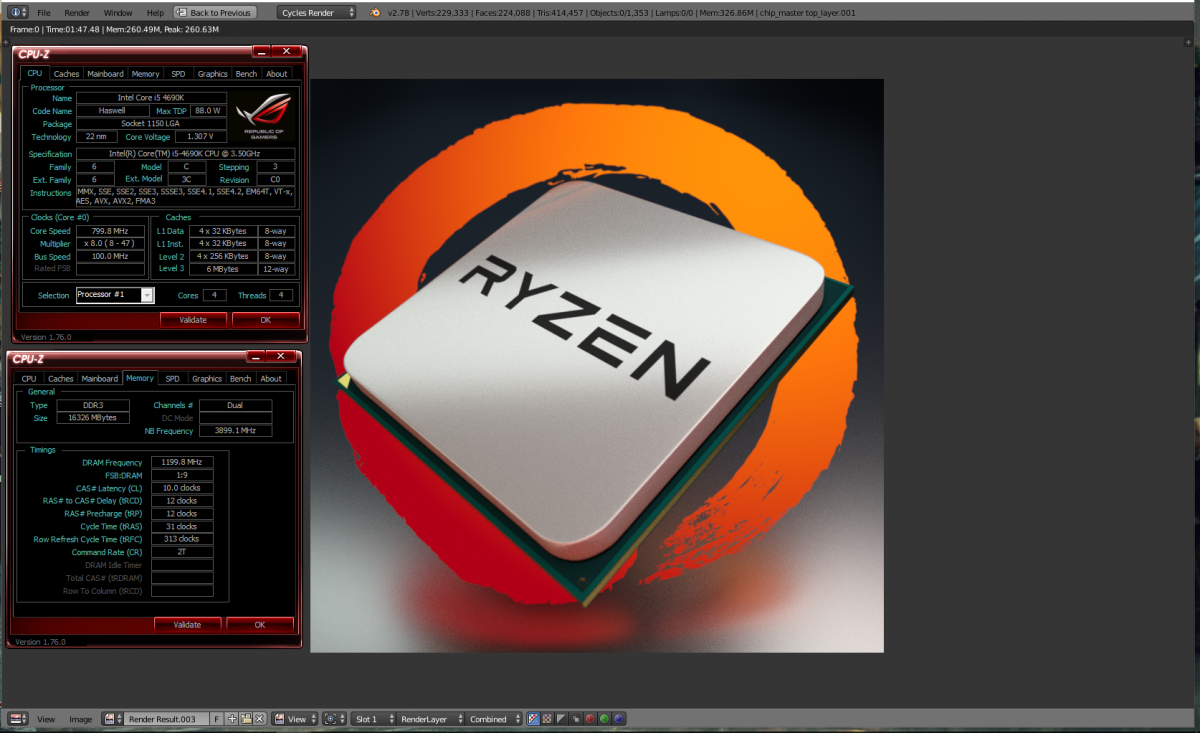The image size is (1200, 733).
Task: Click the NB Frequency 3899.1 MHz value
Action: tap(235, 430)
